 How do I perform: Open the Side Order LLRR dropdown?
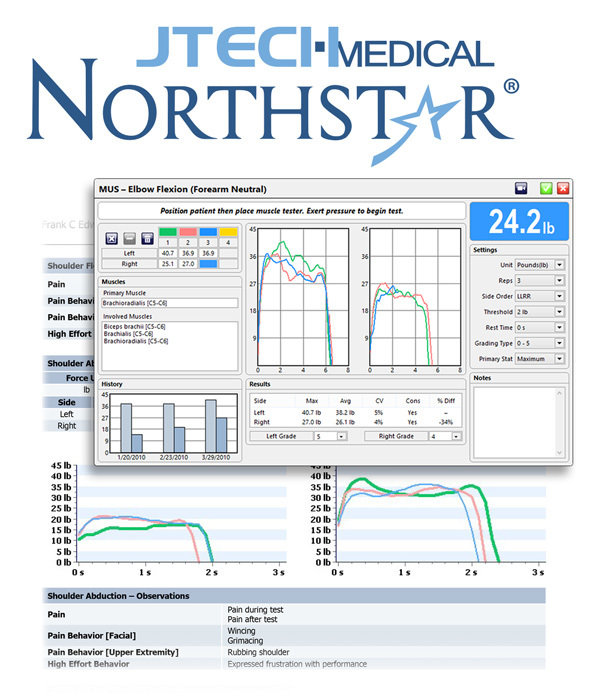(x=559, y=296)
